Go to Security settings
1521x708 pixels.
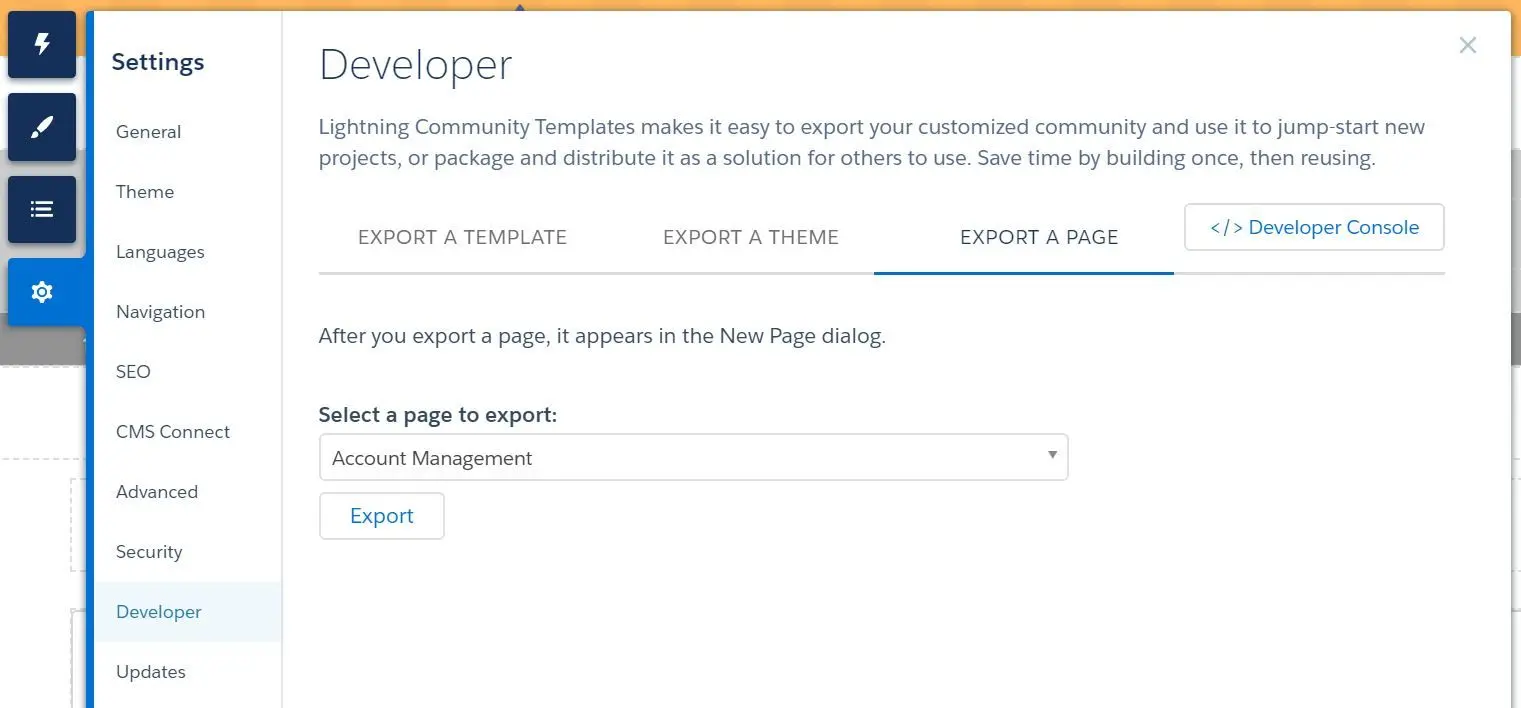pos(188,552)
